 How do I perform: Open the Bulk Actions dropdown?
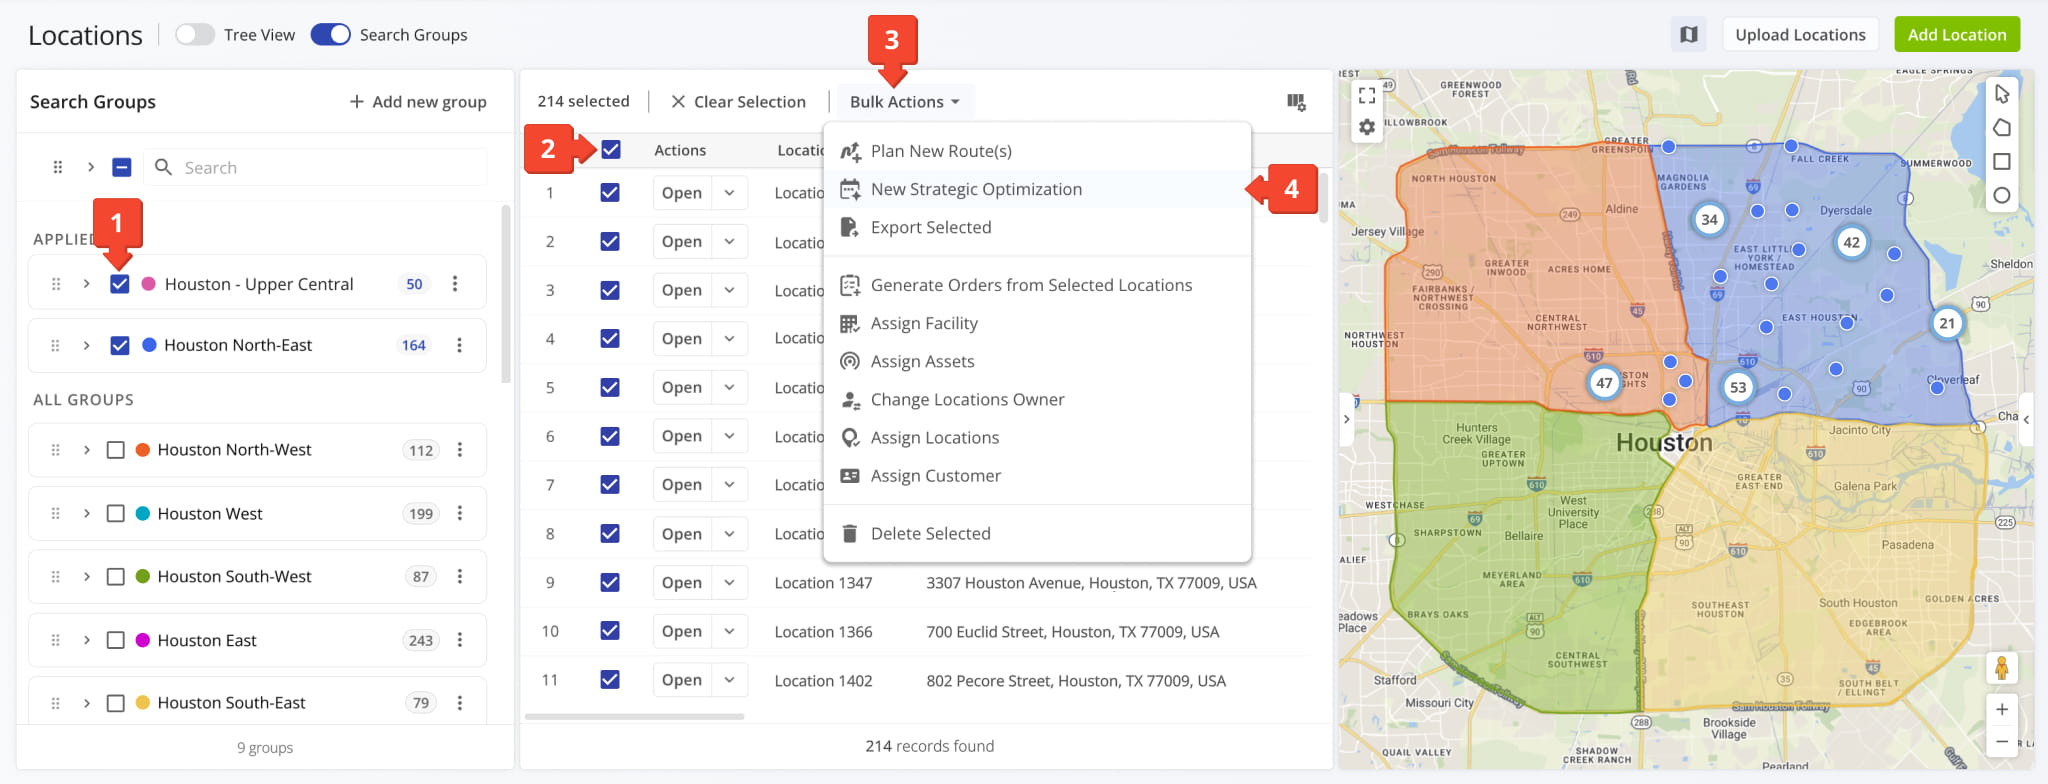(x=905, y=102)
